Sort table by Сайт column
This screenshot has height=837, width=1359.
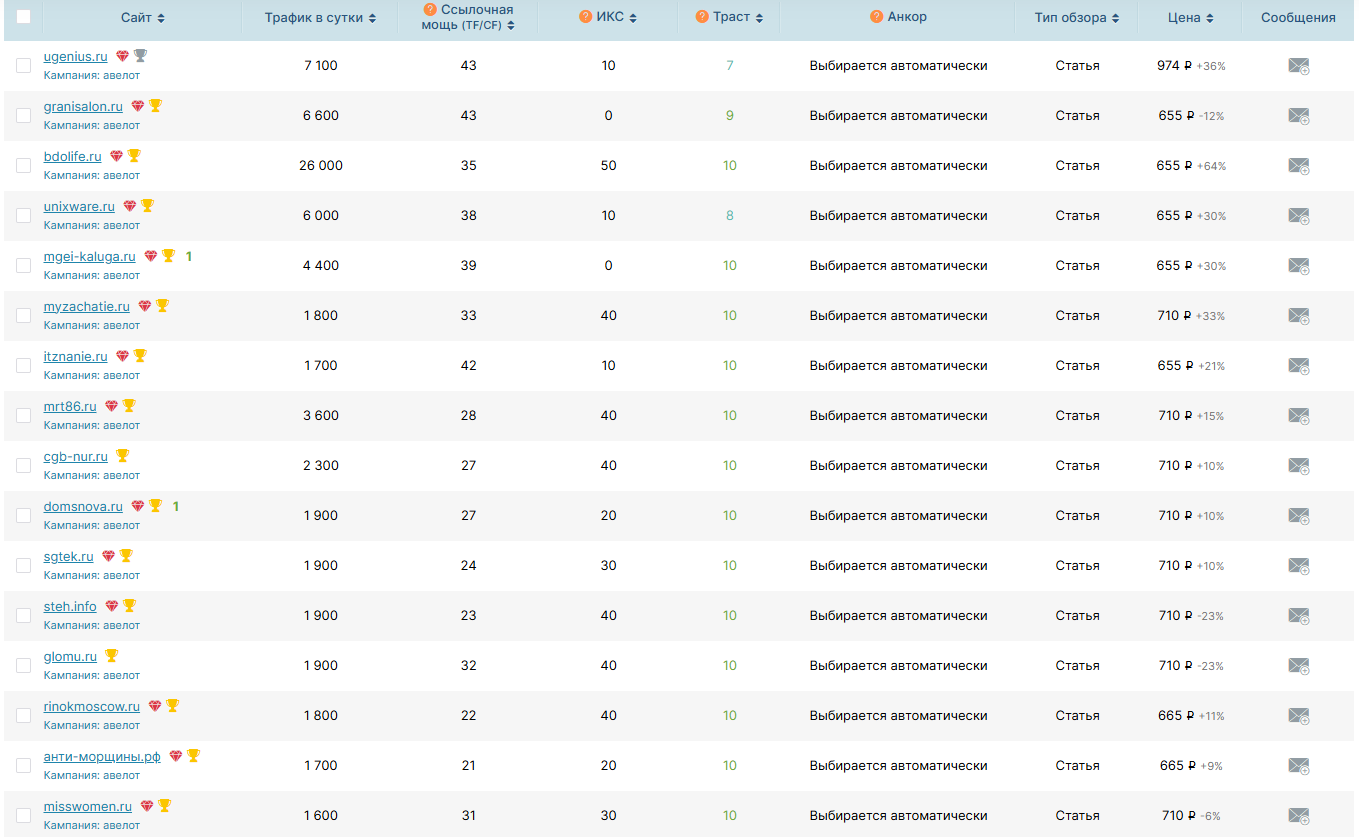(x=143, y=18)
